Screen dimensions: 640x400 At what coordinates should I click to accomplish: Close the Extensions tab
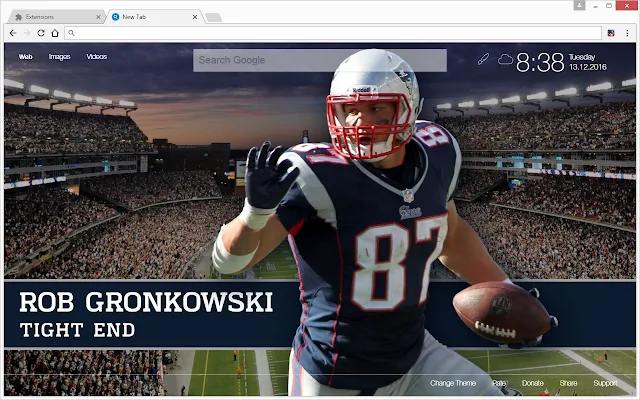click(98, 17)
